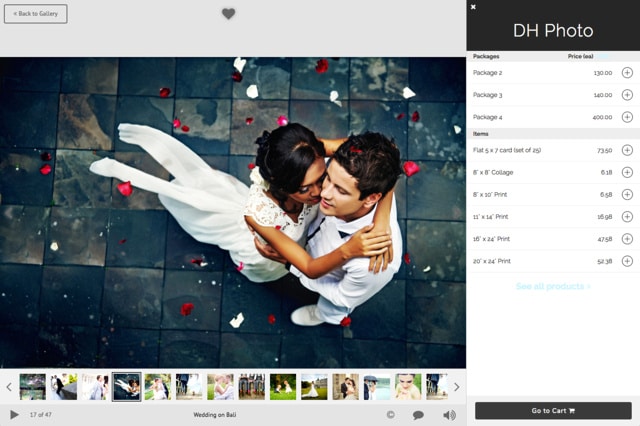The image size is (640, 426).
Task: Add Package 2 to cart
Action: [x=627, y=73]
